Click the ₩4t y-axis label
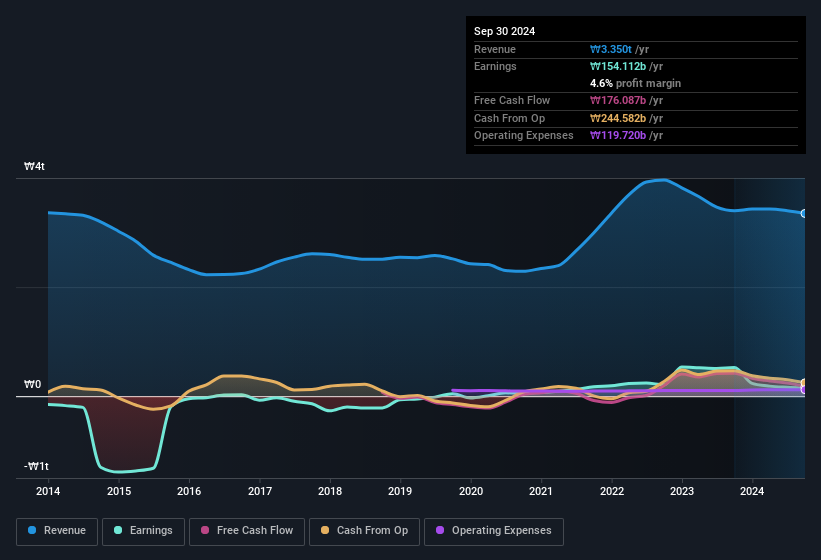The image size is (821, 560). tap(34, 167)
